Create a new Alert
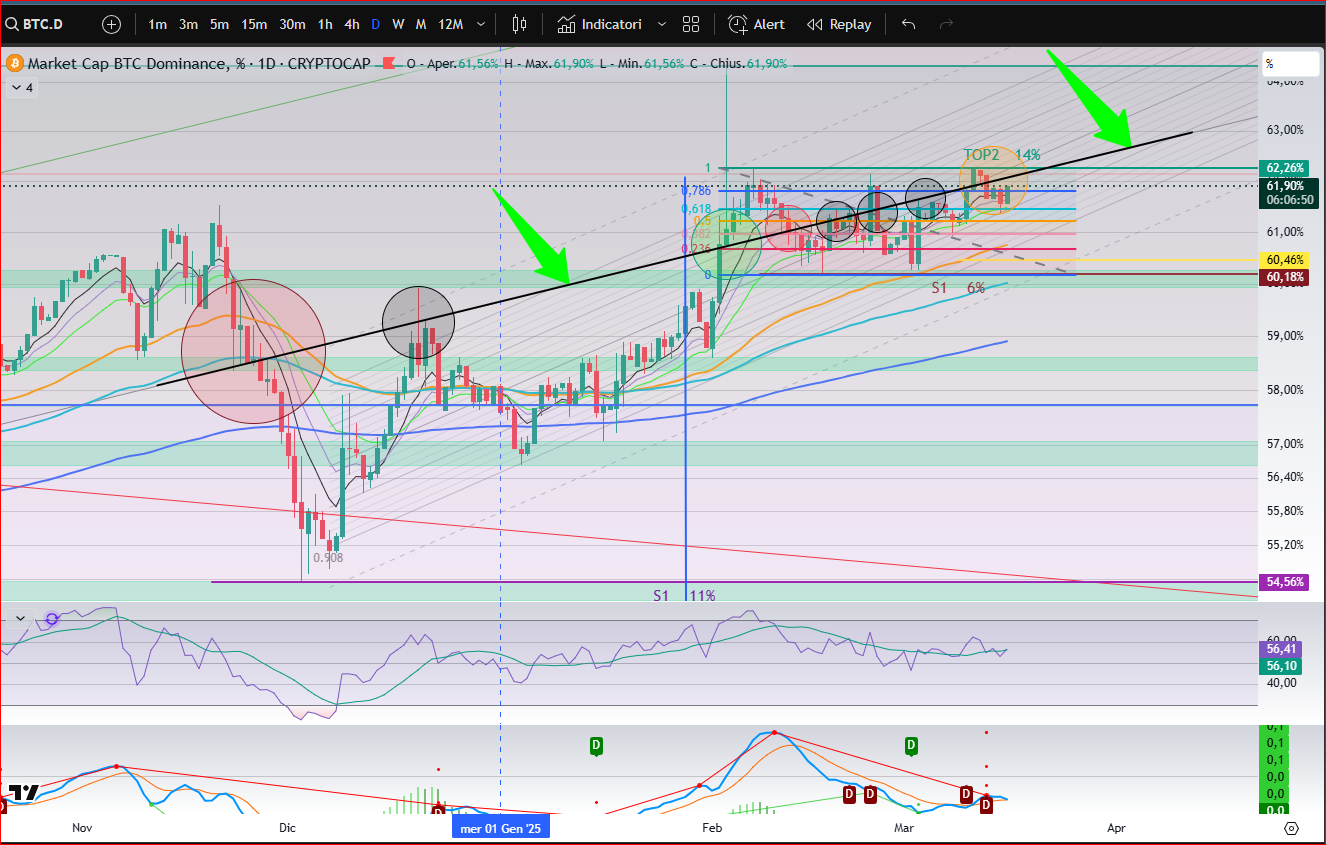1326x845 pixels. coord(757,24)
